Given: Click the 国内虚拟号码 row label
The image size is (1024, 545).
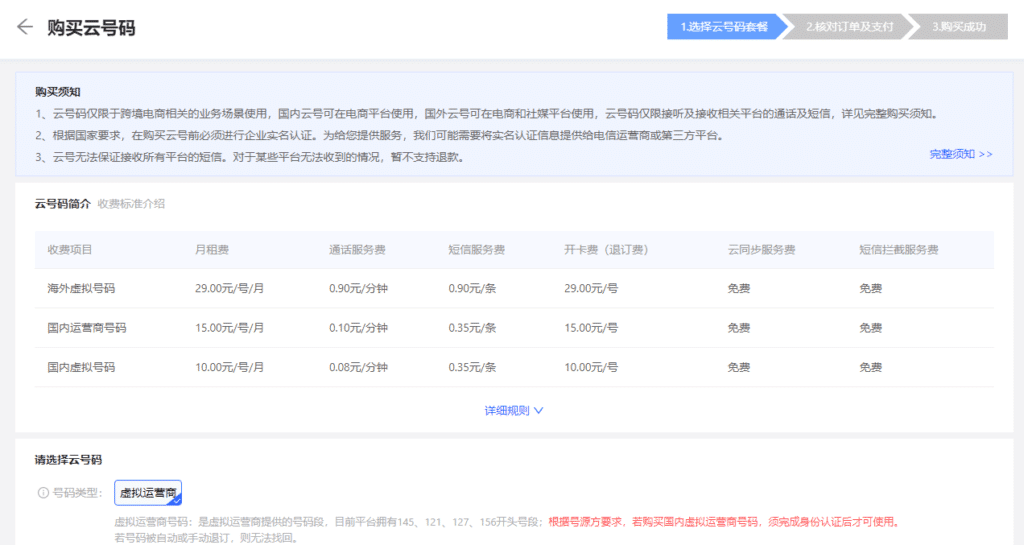Looking at the screenshot, I should point(81,367).
